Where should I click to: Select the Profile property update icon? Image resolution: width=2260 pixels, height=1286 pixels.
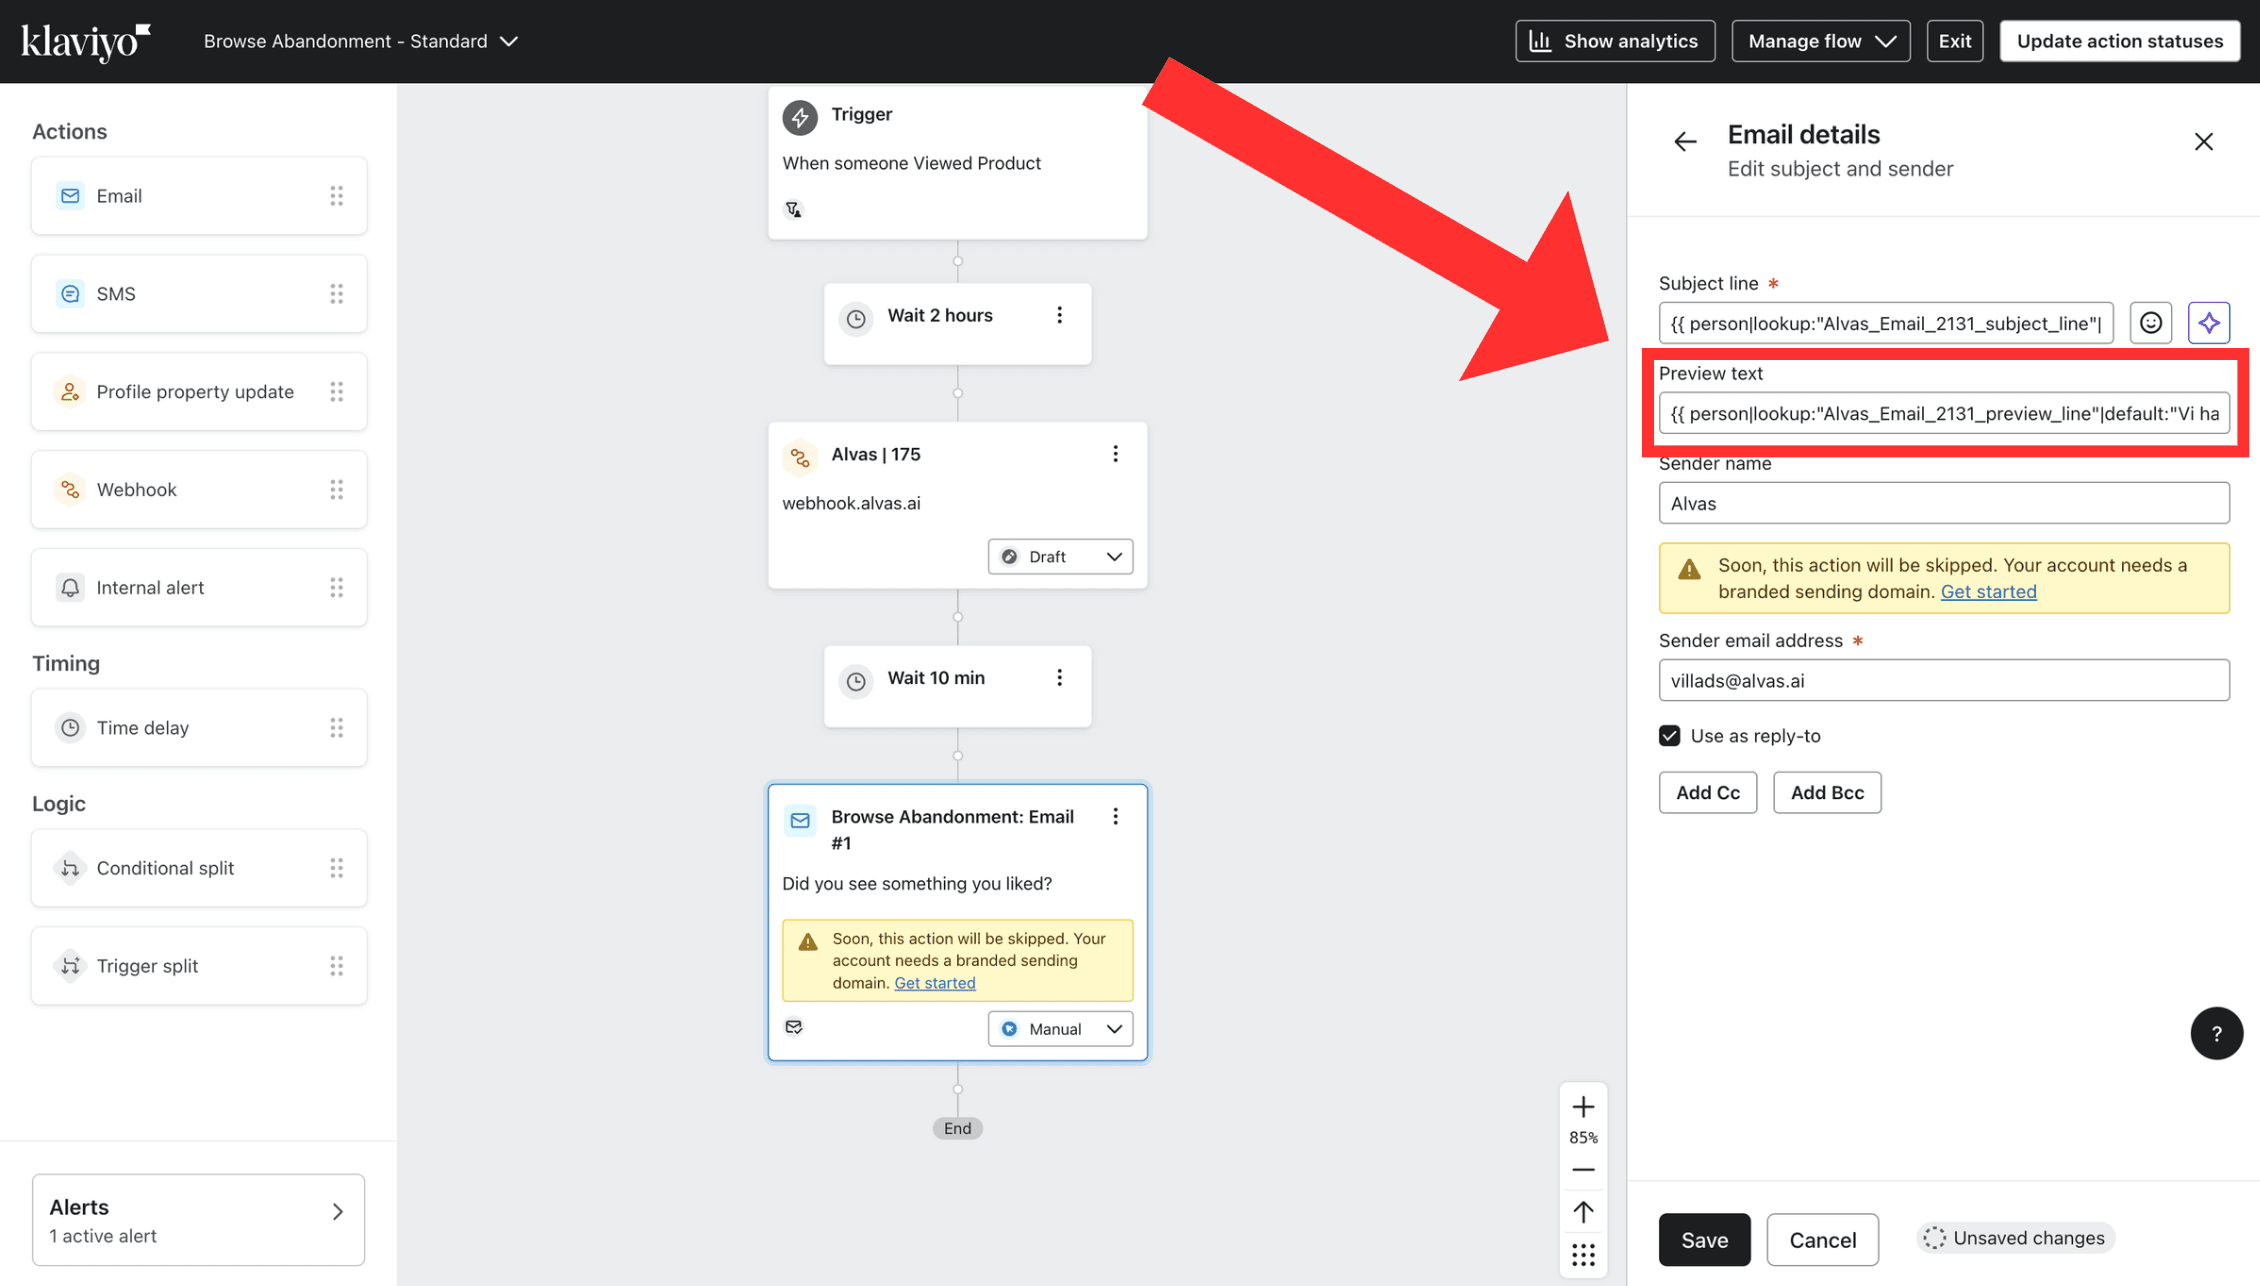(70, 392)
